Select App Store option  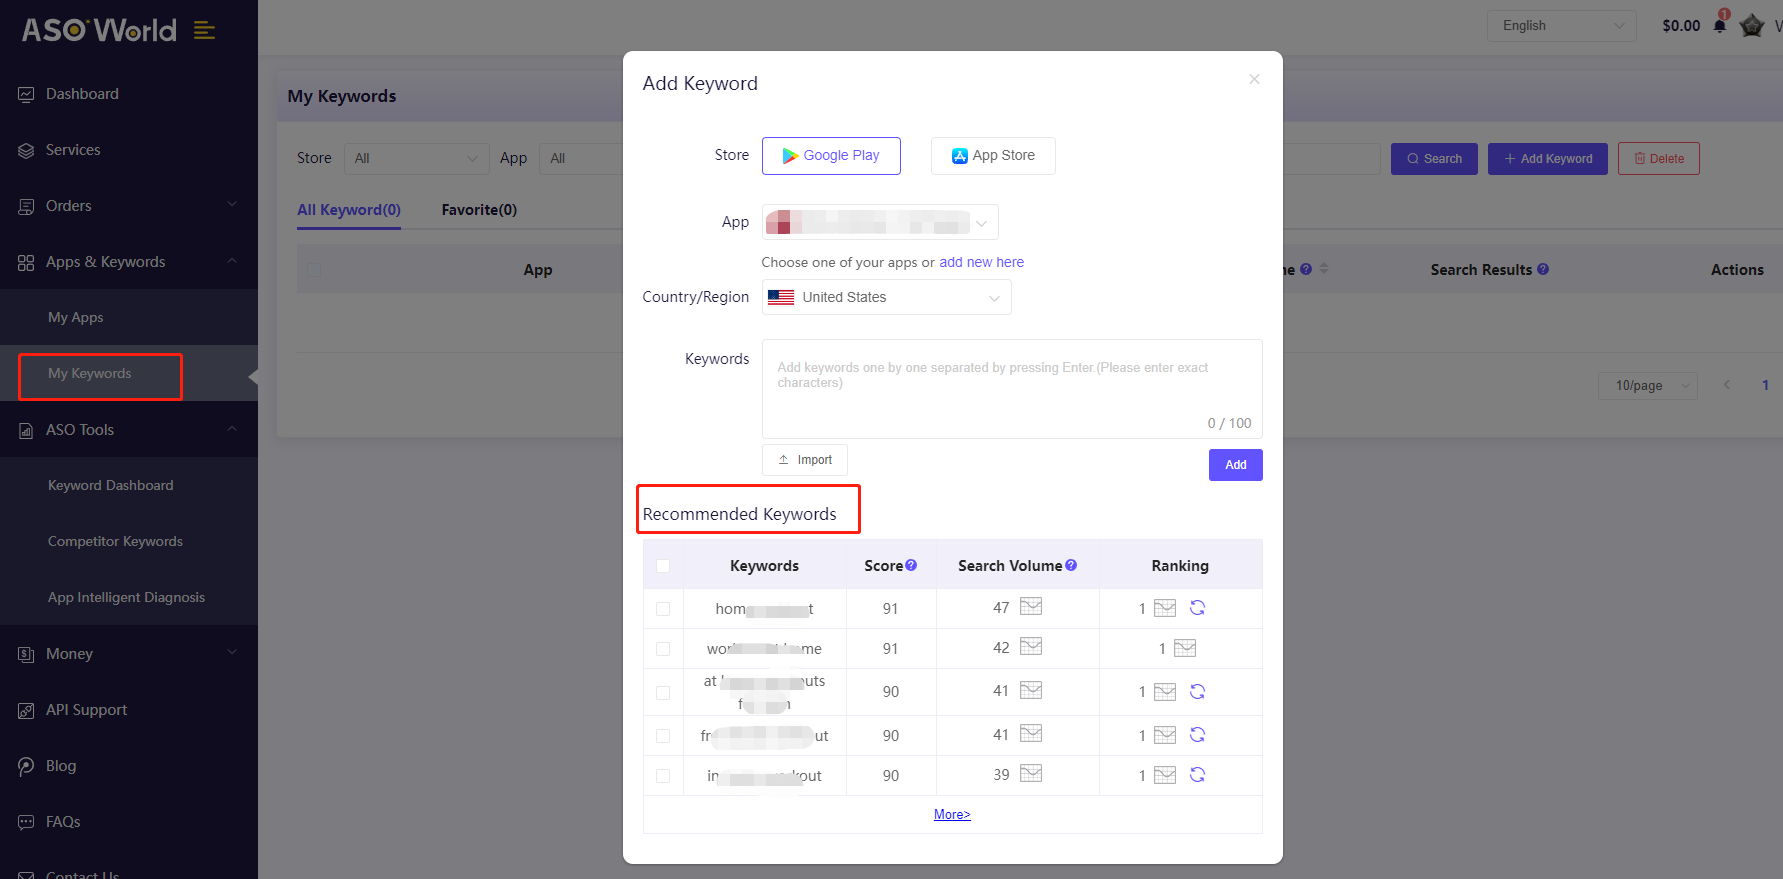coord(993,156)
